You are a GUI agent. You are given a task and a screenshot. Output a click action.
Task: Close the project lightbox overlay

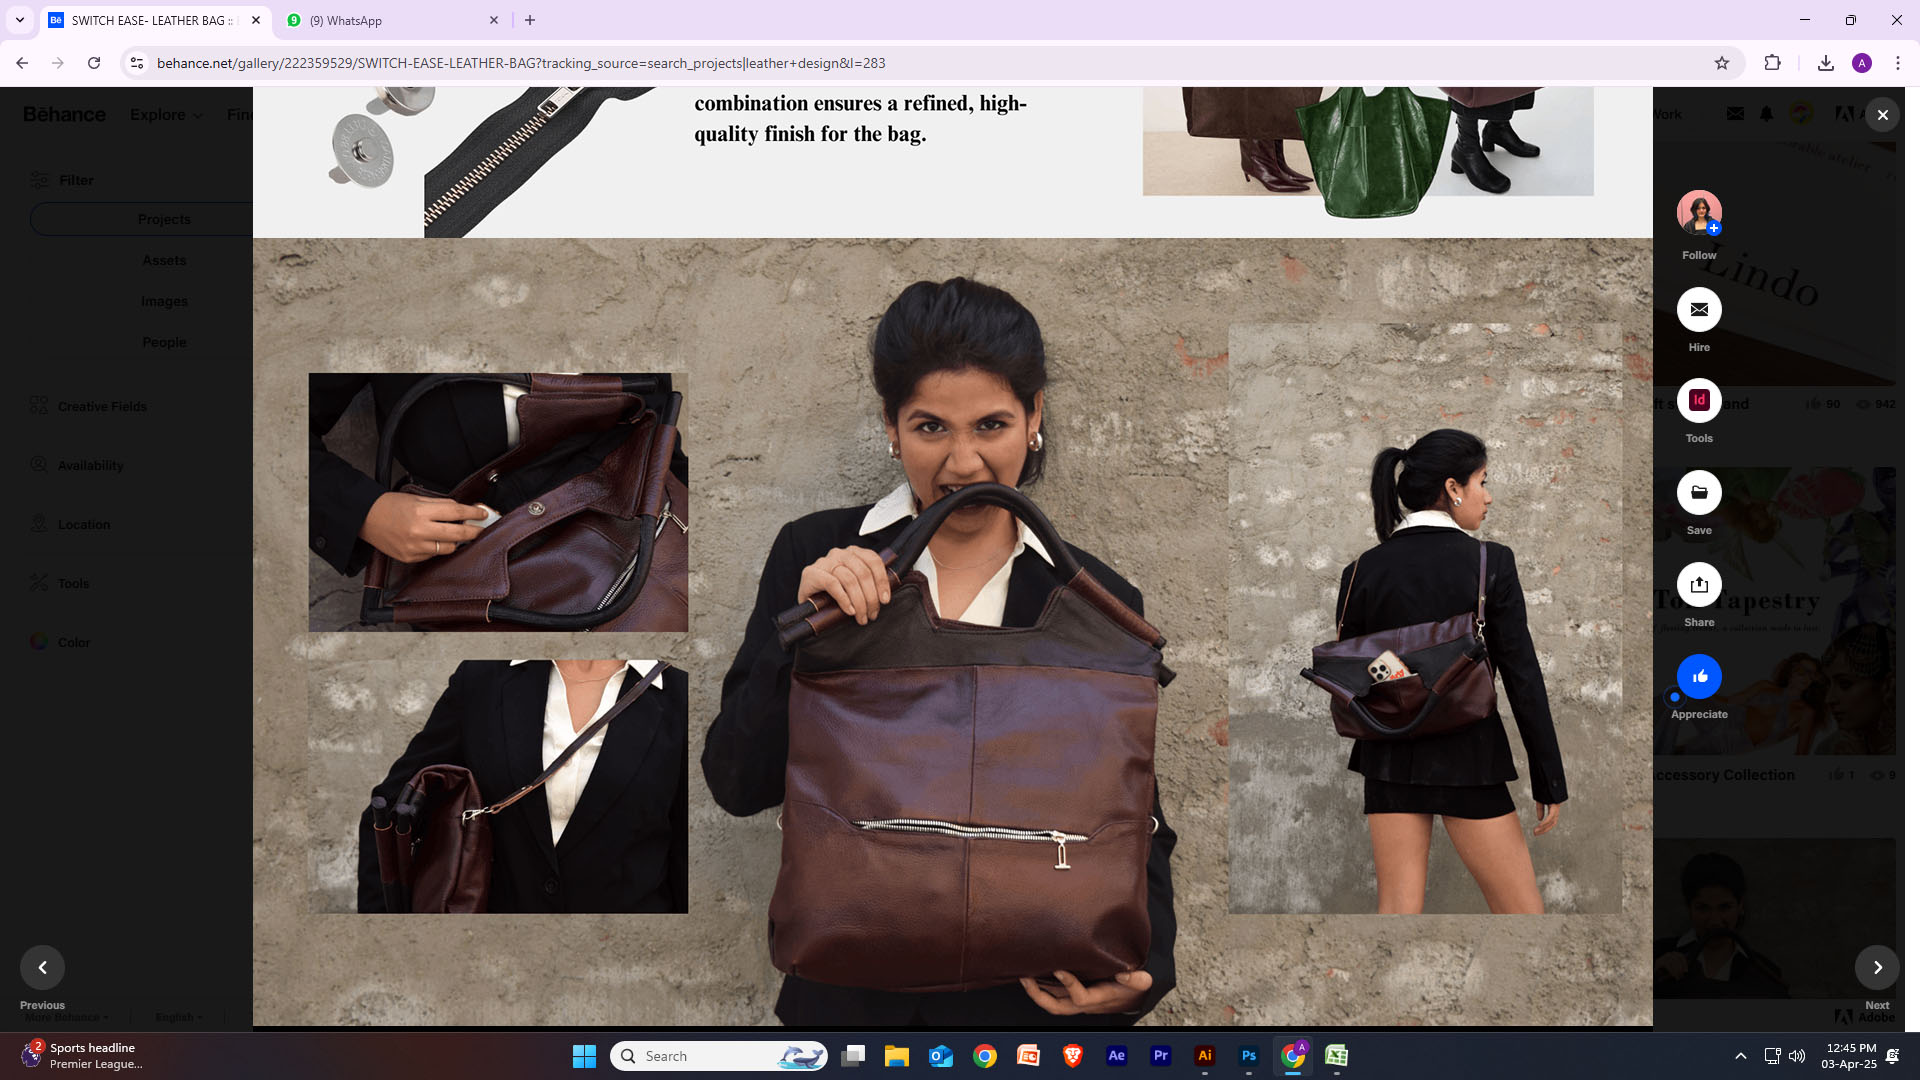[x=1883, y=115]
